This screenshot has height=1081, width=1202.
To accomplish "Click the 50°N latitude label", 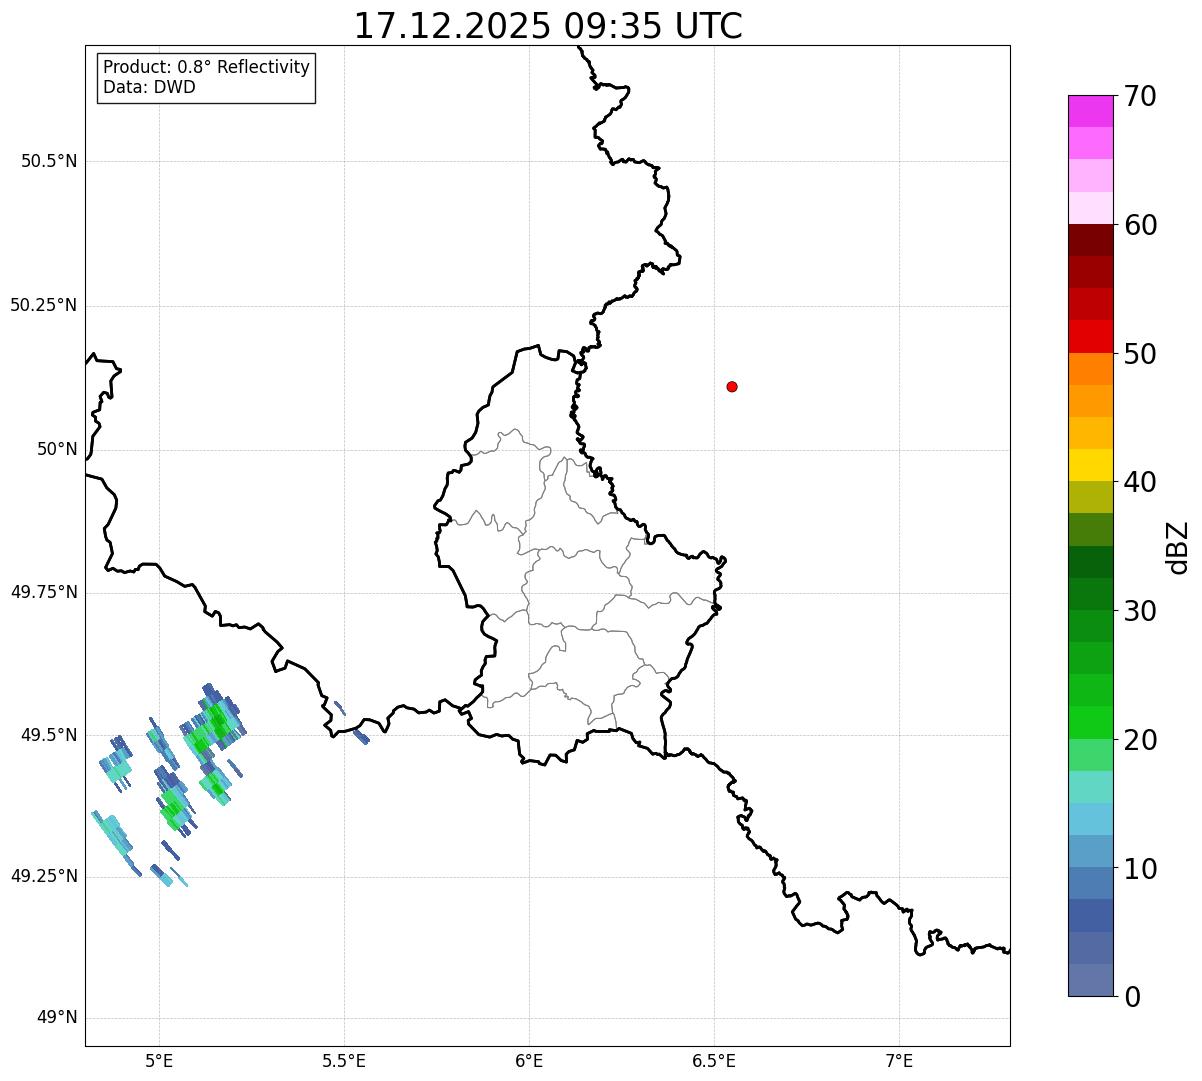I will click(57, 449).
